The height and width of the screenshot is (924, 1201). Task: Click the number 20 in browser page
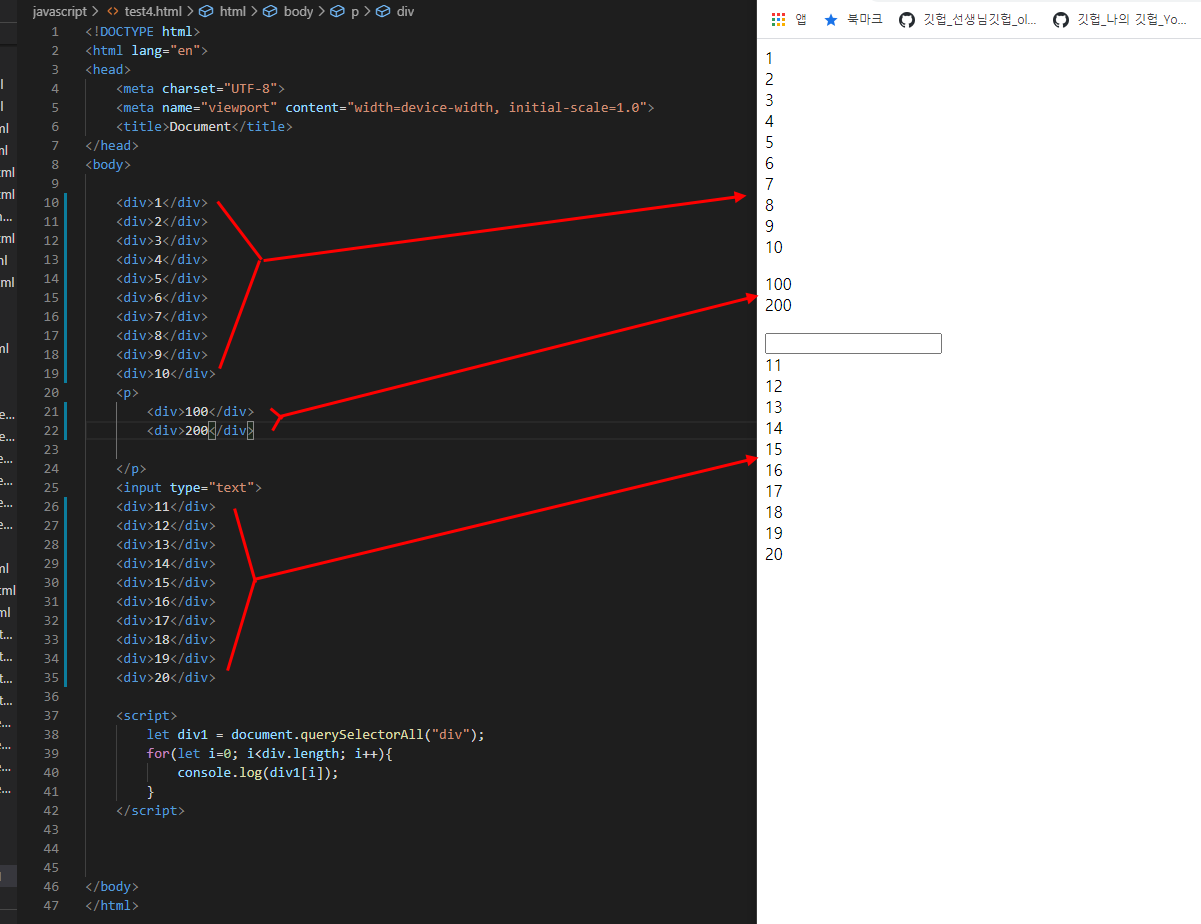point(774,554)
